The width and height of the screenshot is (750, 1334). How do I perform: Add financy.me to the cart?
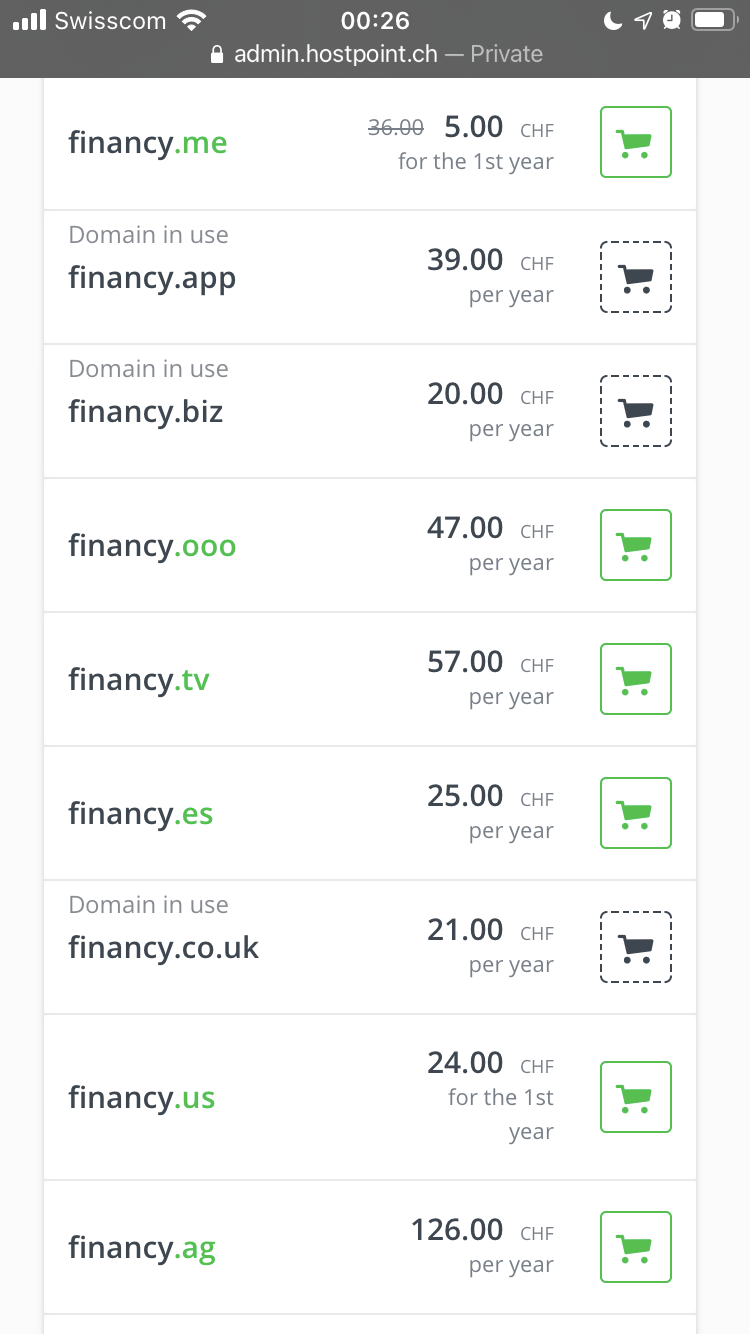point(635,142)
